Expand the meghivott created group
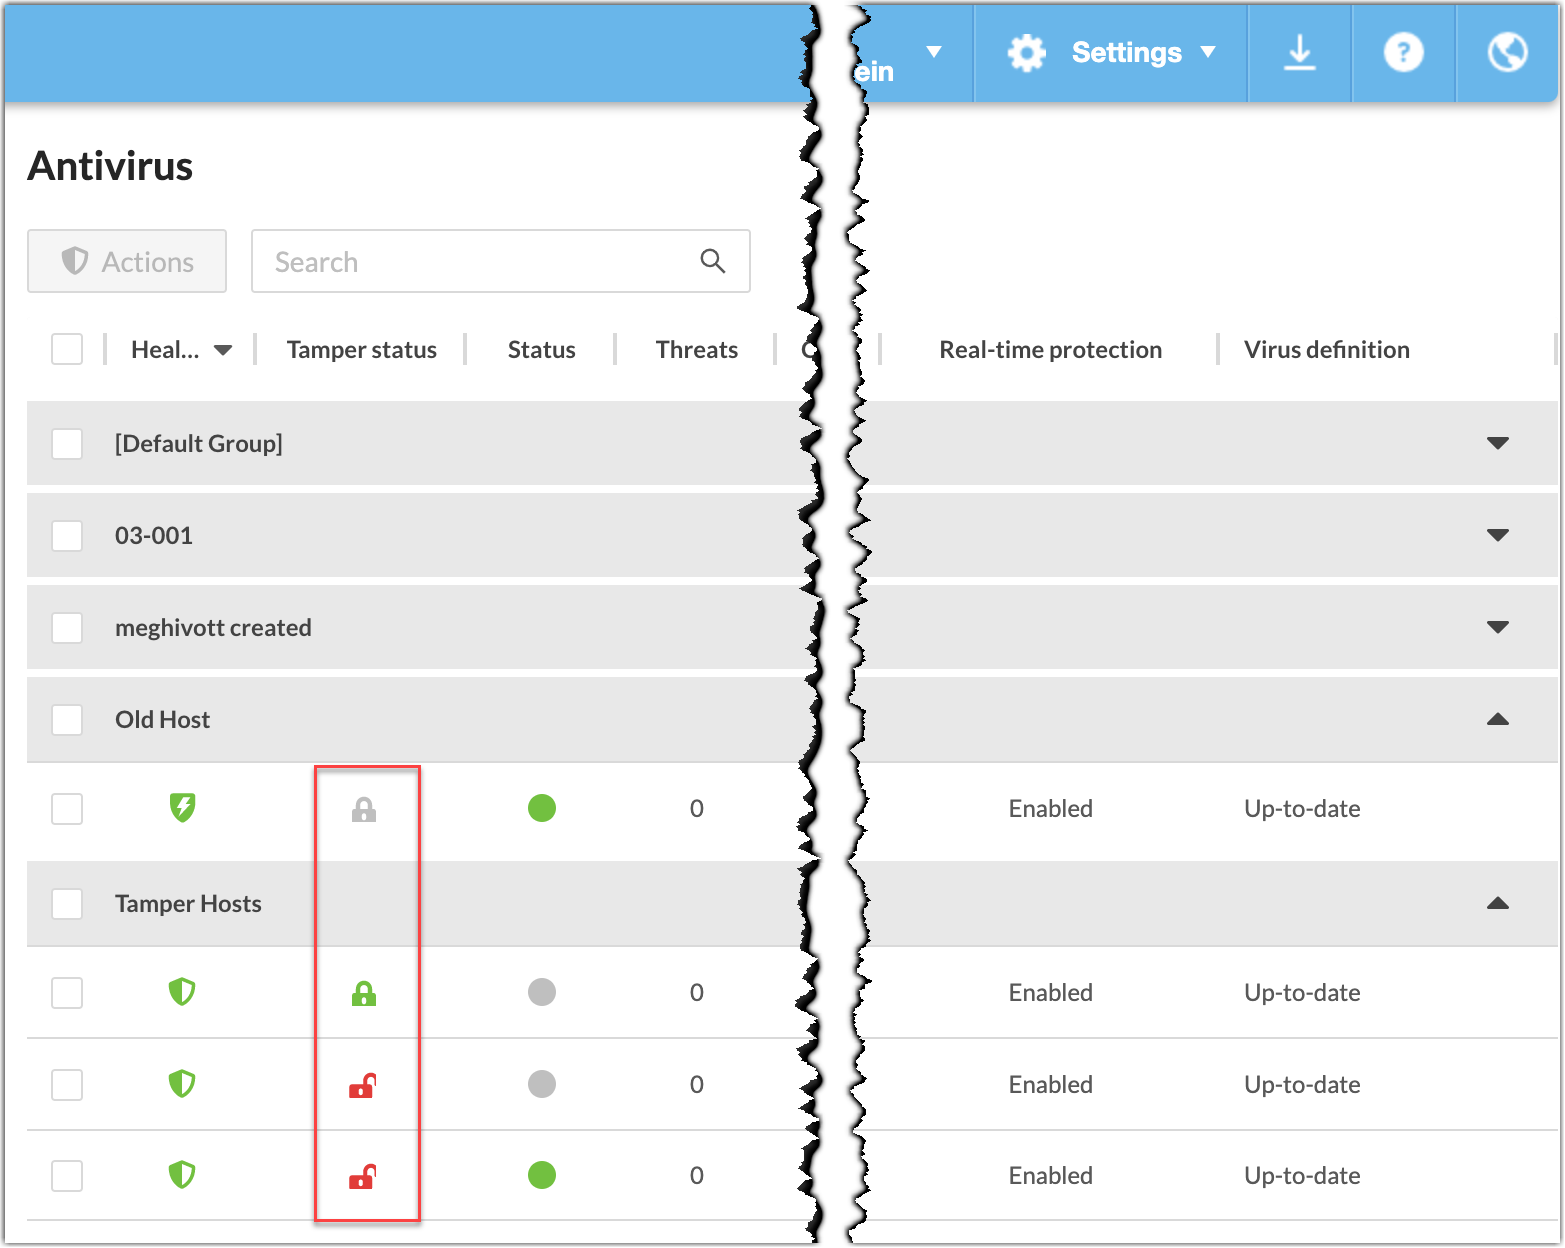Image resolution: width=1565 pixels, height=1248 pixels. pyautogui.click(x=1497, y=627)
